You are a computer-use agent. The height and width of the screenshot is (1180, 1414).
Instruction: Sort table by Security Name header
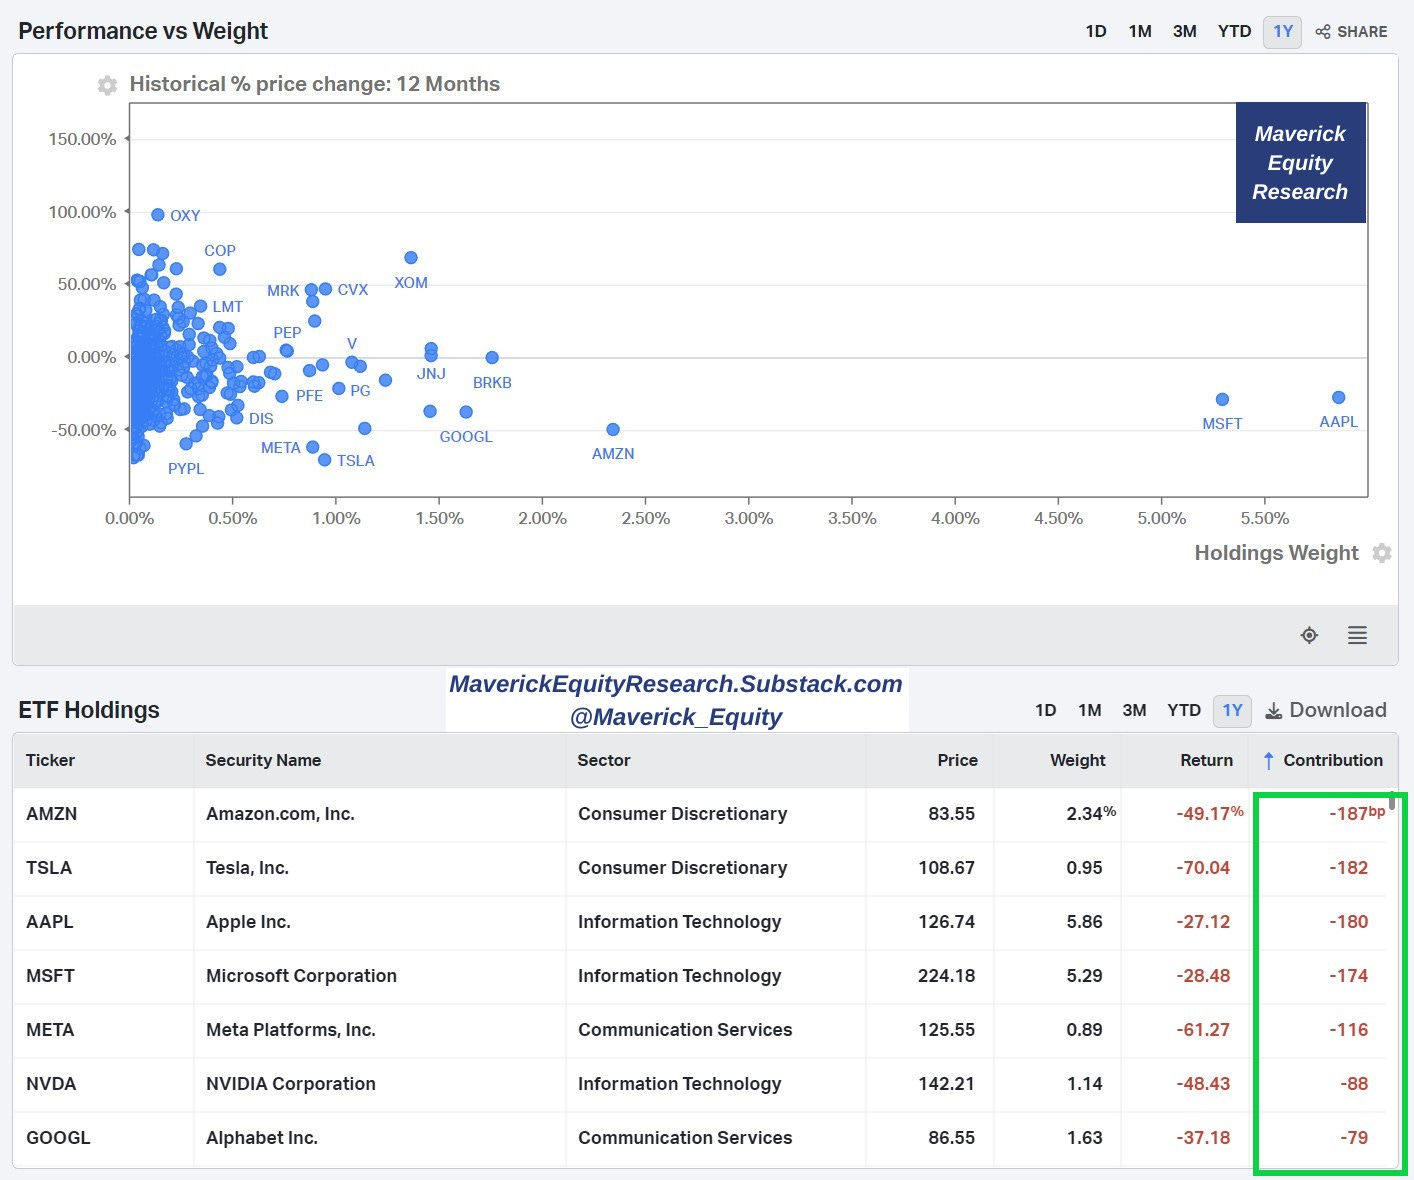(x=263, y=760)
